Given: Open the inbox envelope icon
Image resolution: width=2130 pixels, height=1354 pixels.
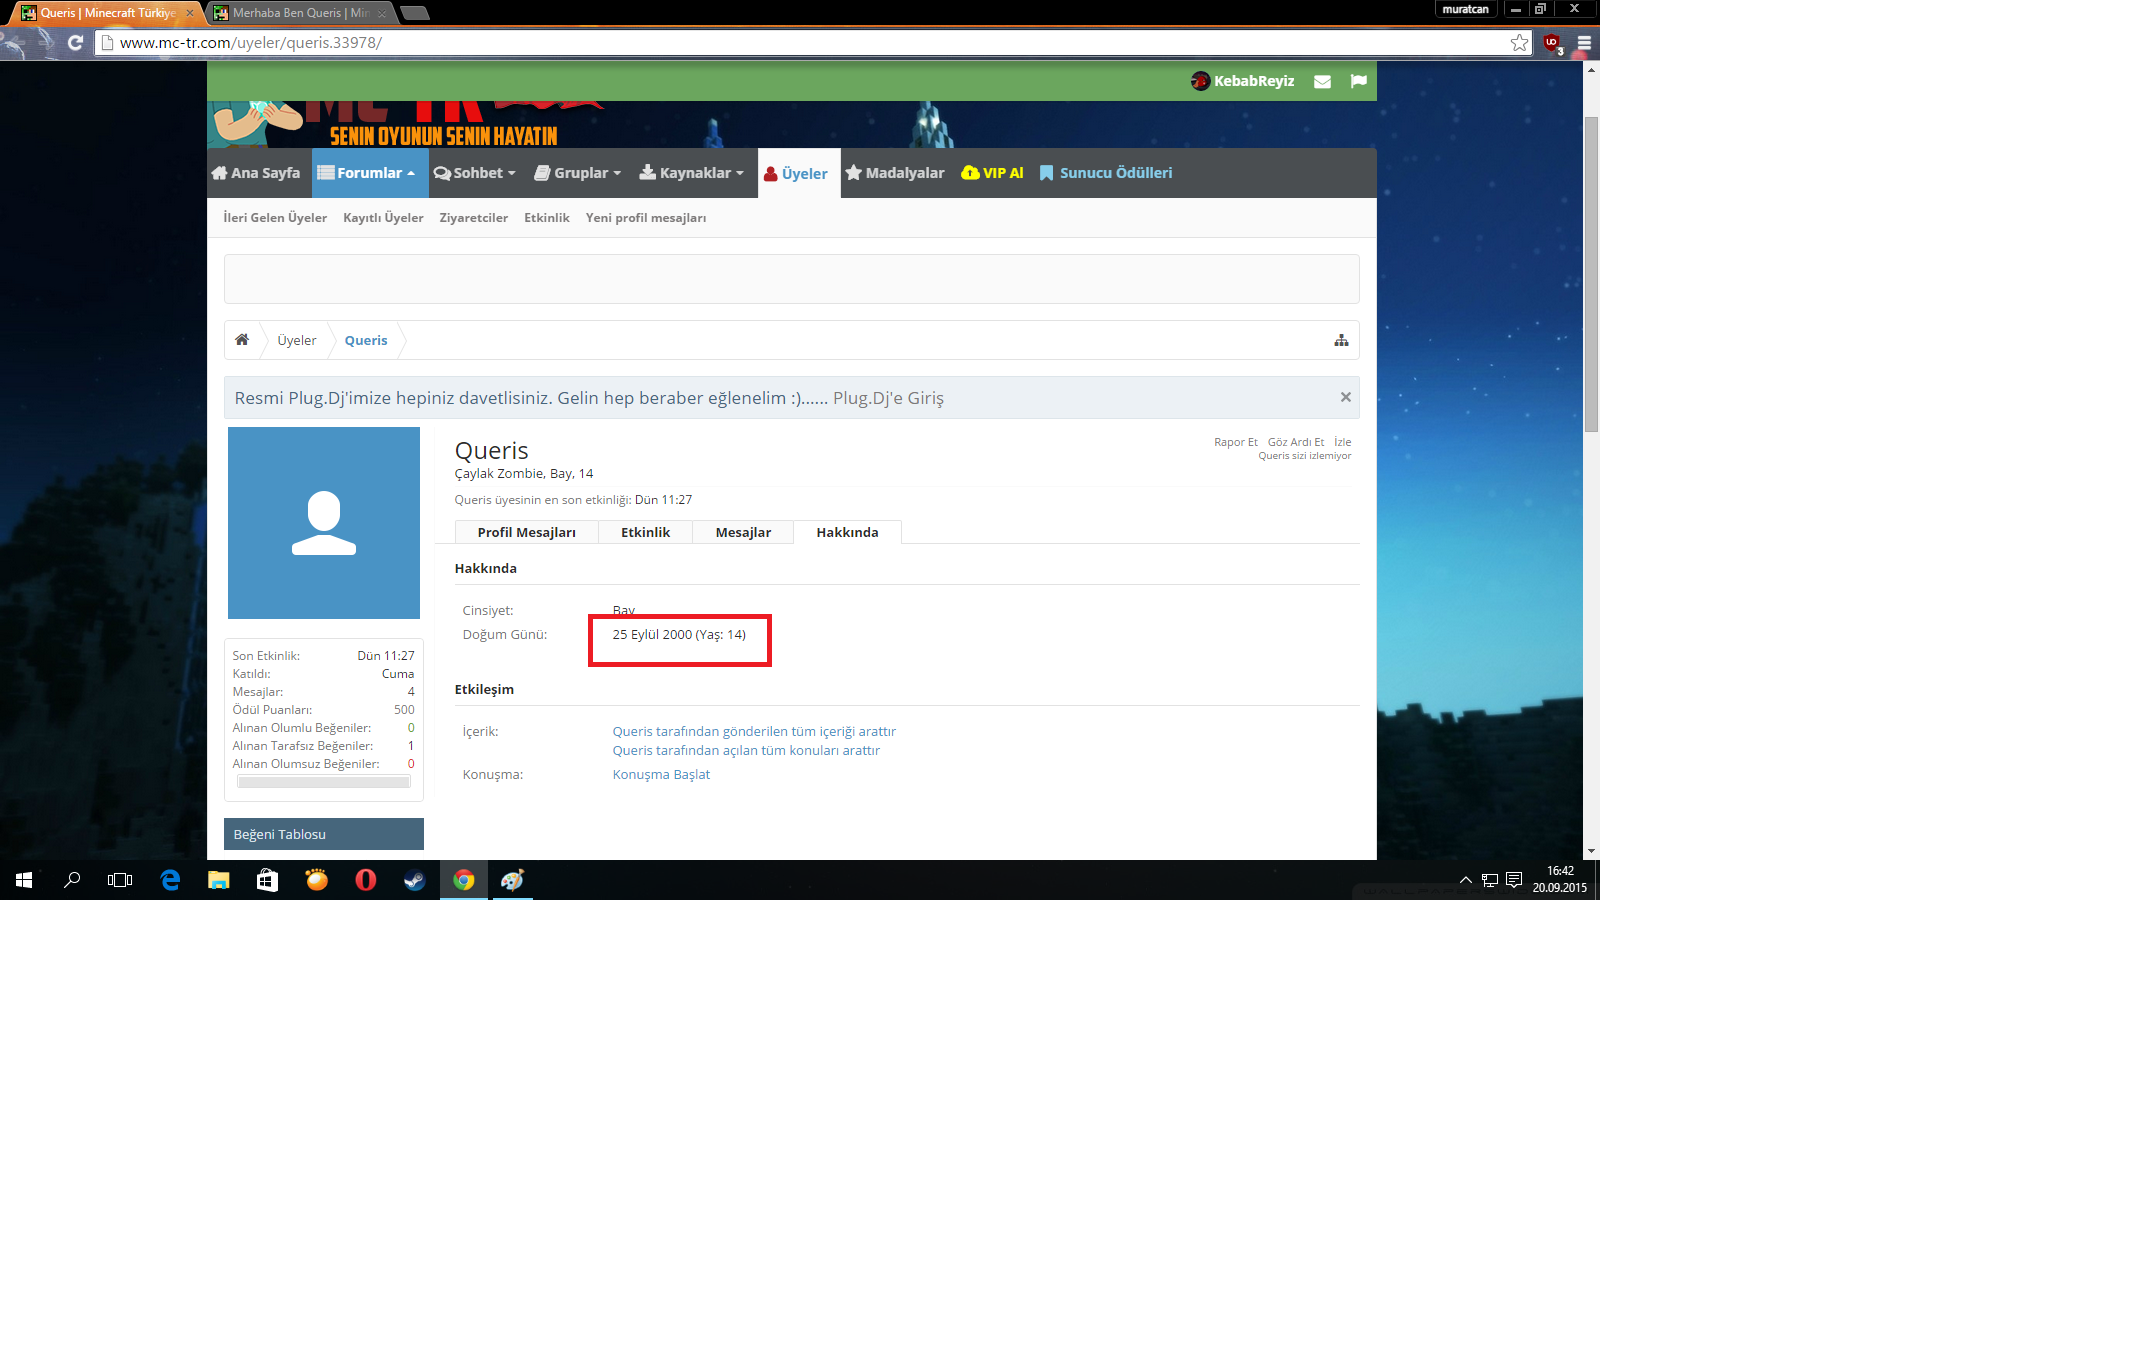Looking at the screenshot, I should [x=1322, y=81].
